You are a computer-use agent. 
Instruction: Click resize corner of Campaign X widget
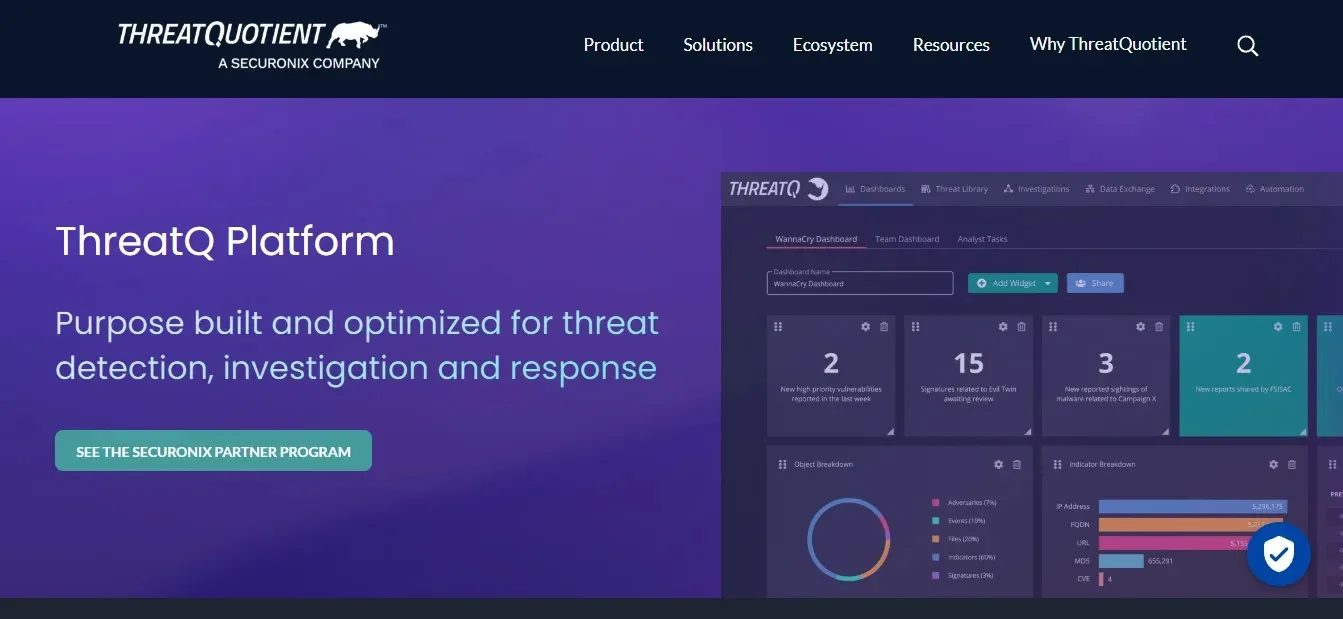[x=1165, y=431]
